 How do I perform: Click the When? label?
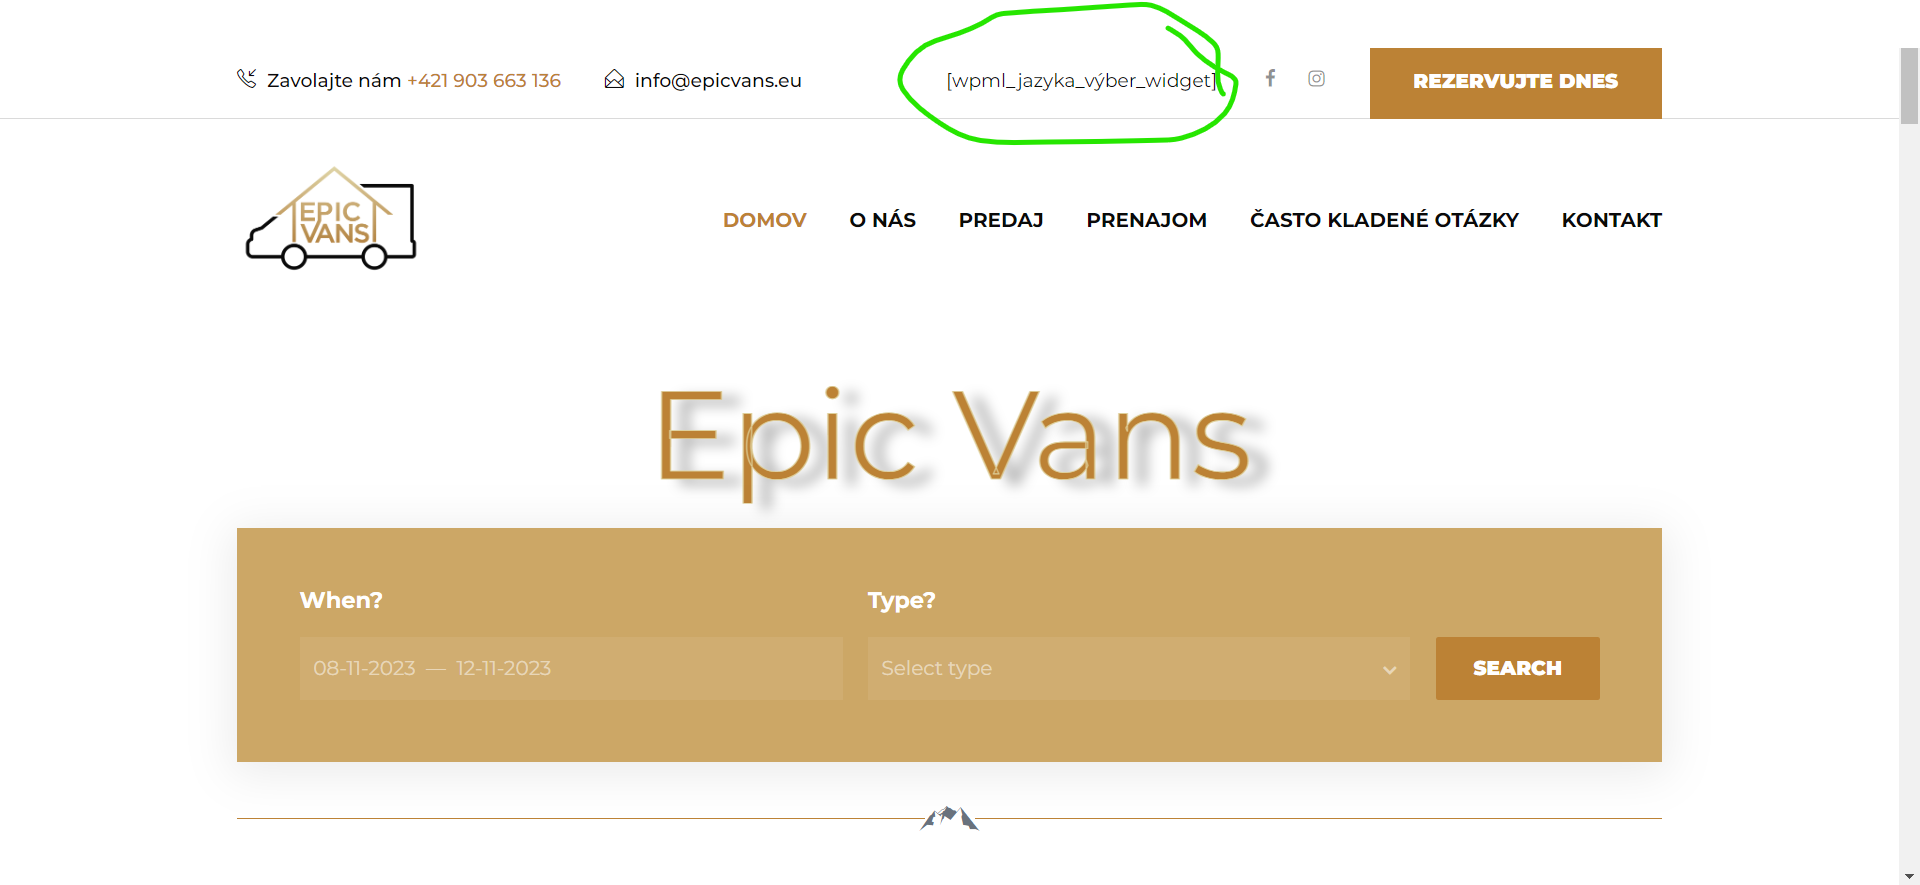[341, 600]
